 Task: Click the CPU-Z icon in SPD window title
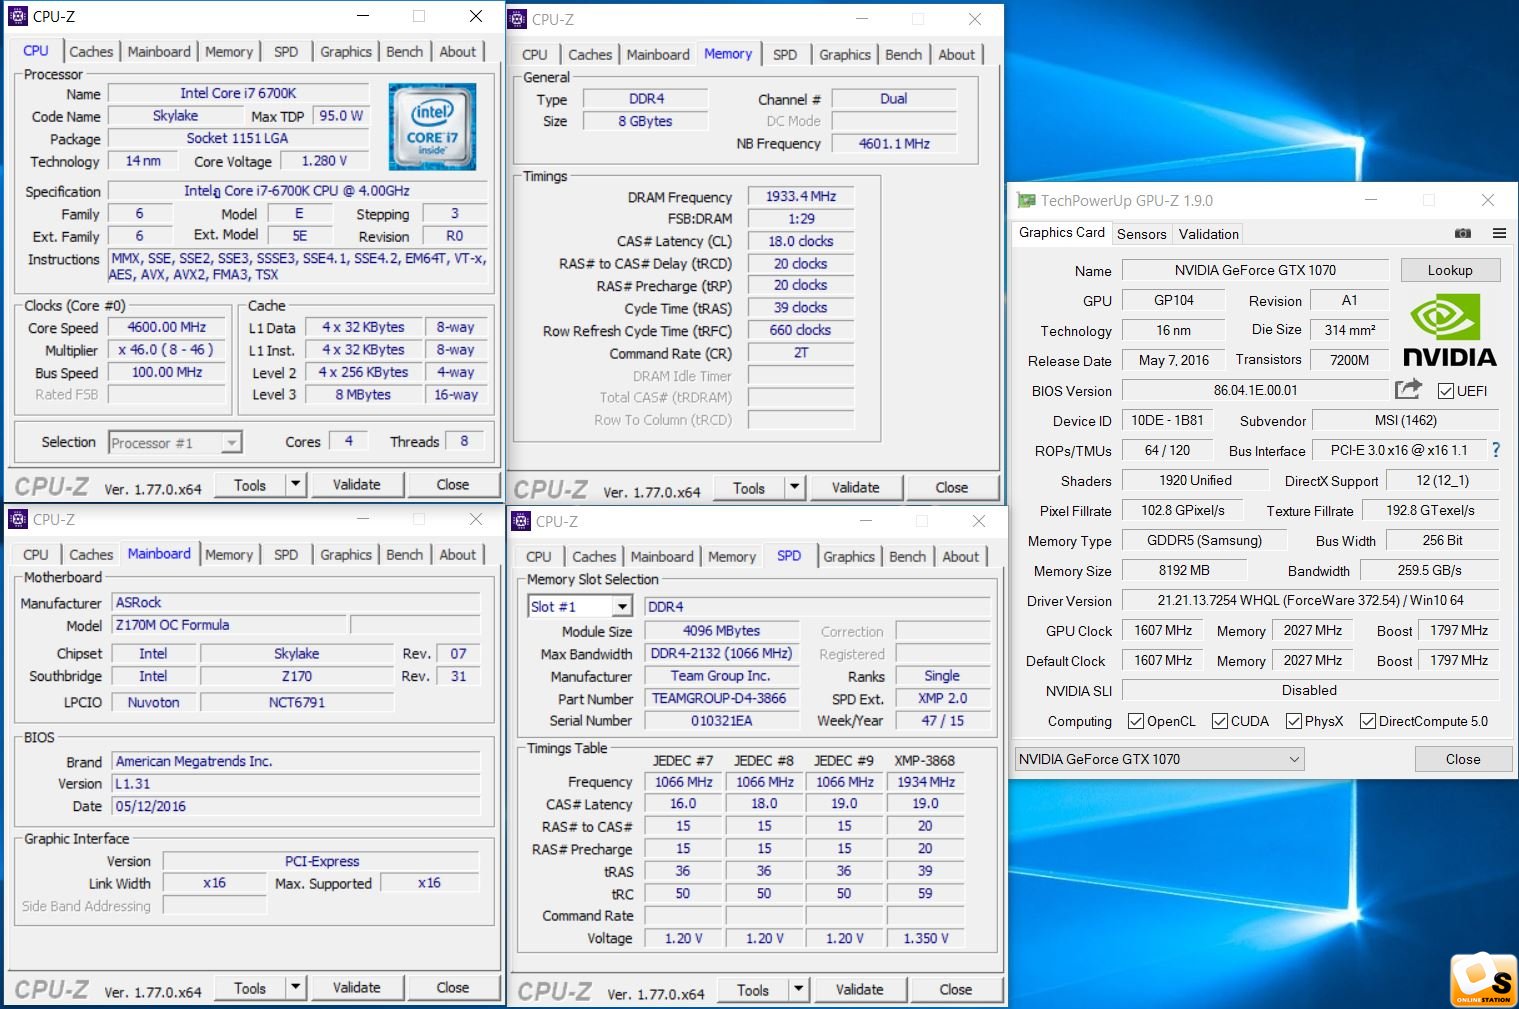point(521,521)
